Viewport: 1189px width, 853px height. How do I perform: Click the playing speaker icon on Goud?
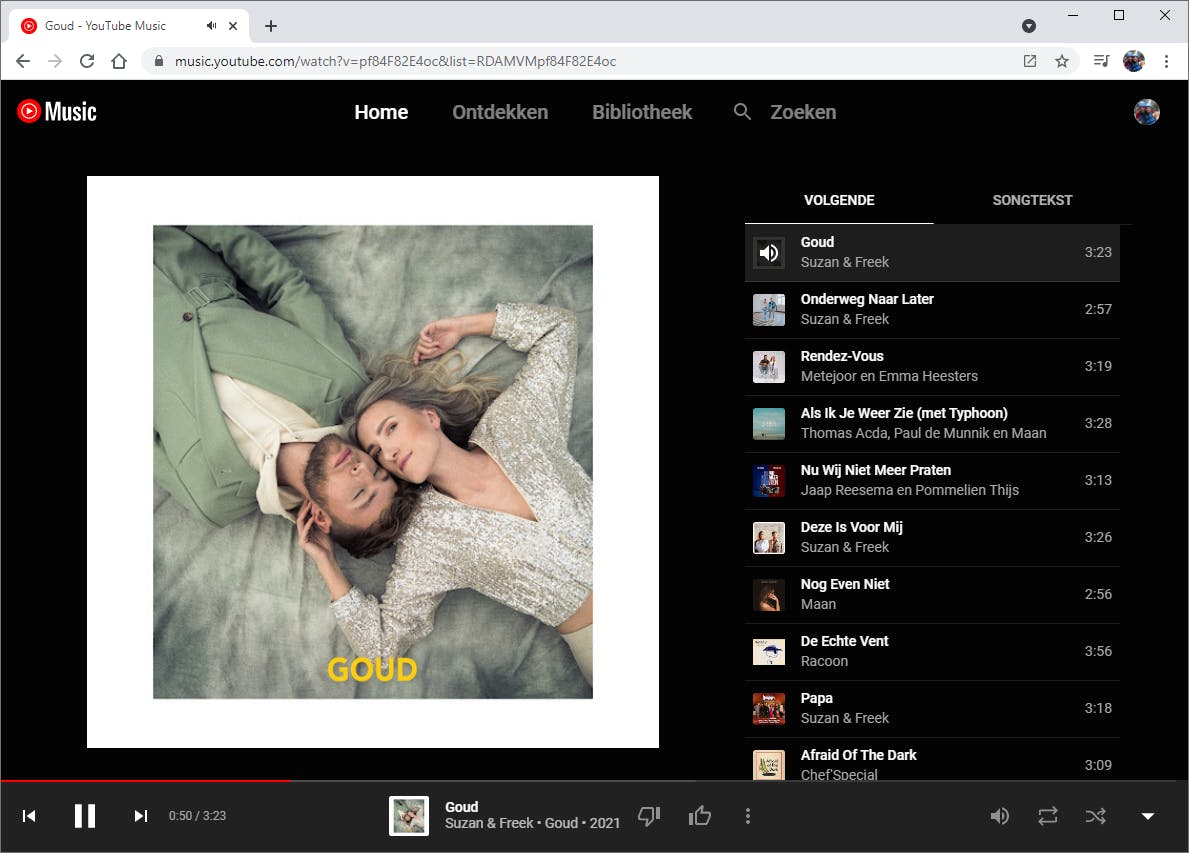768,252
